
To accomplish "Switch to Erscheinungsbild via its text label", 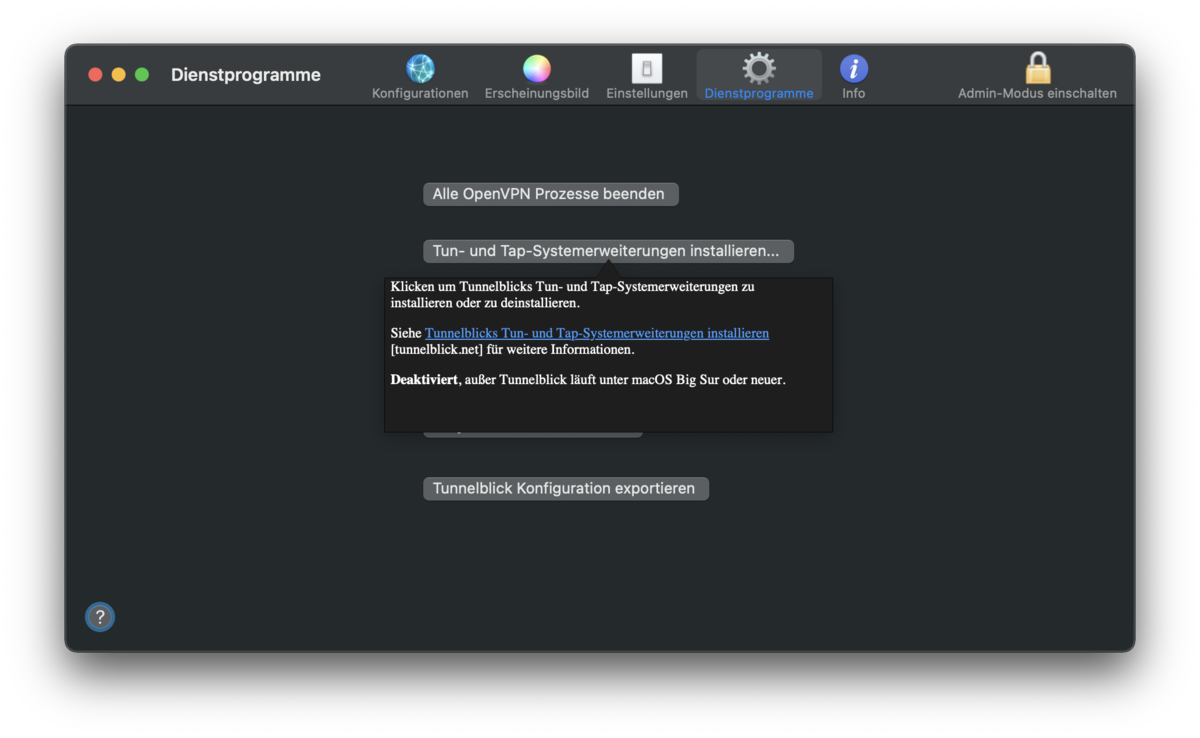I will pos(537,94).
